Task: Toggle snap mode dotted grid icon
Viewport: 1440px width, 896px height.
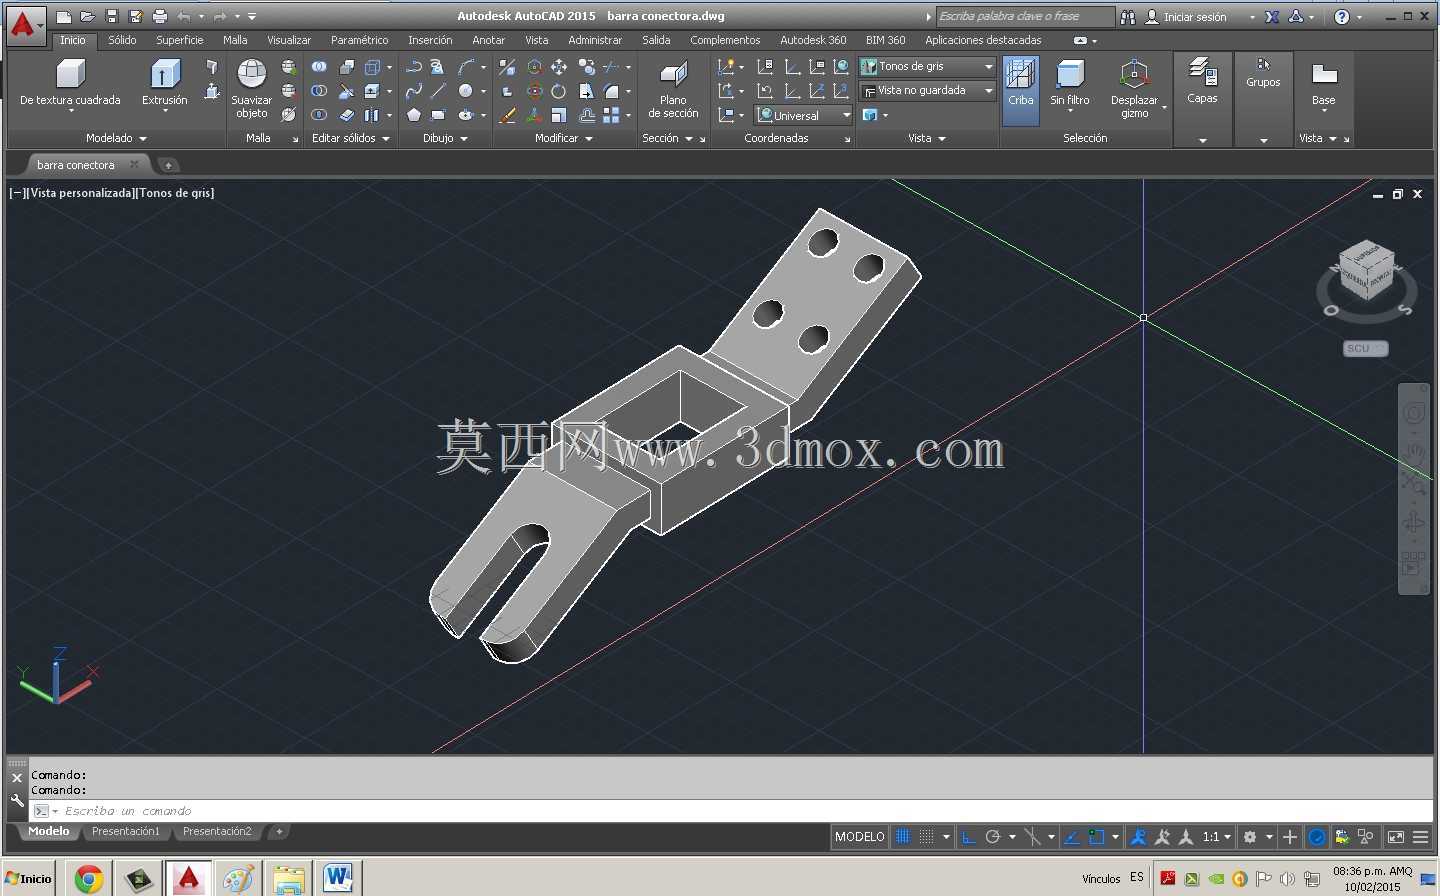Action: click(x=927, y=837)
